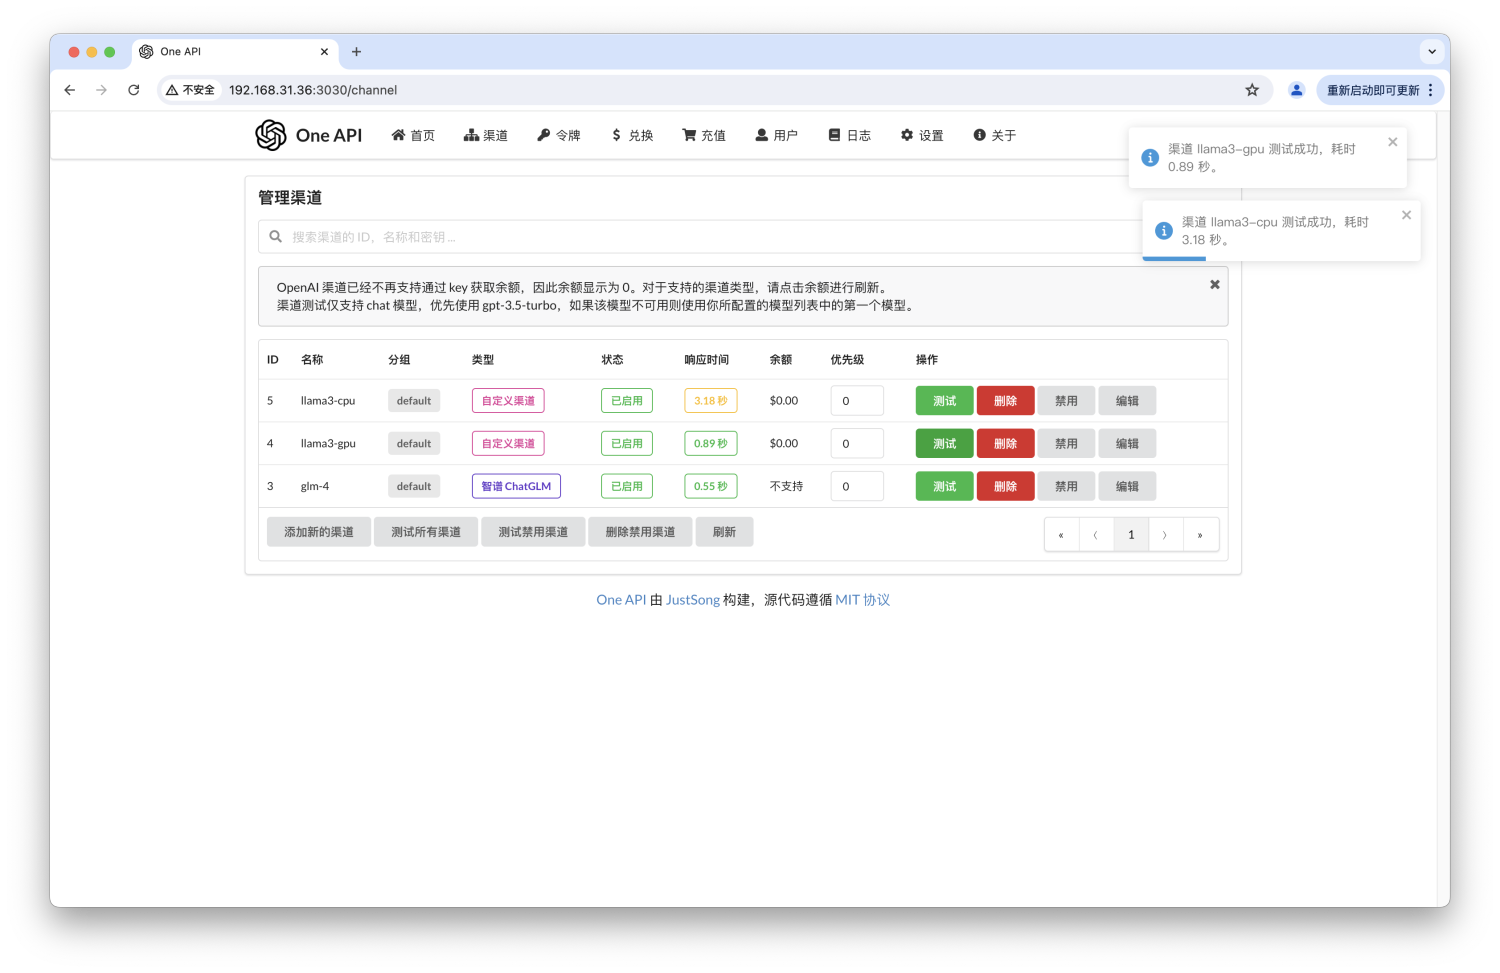Delete the glm-4 channel

pyautogui.click(x=1005, y=487)
